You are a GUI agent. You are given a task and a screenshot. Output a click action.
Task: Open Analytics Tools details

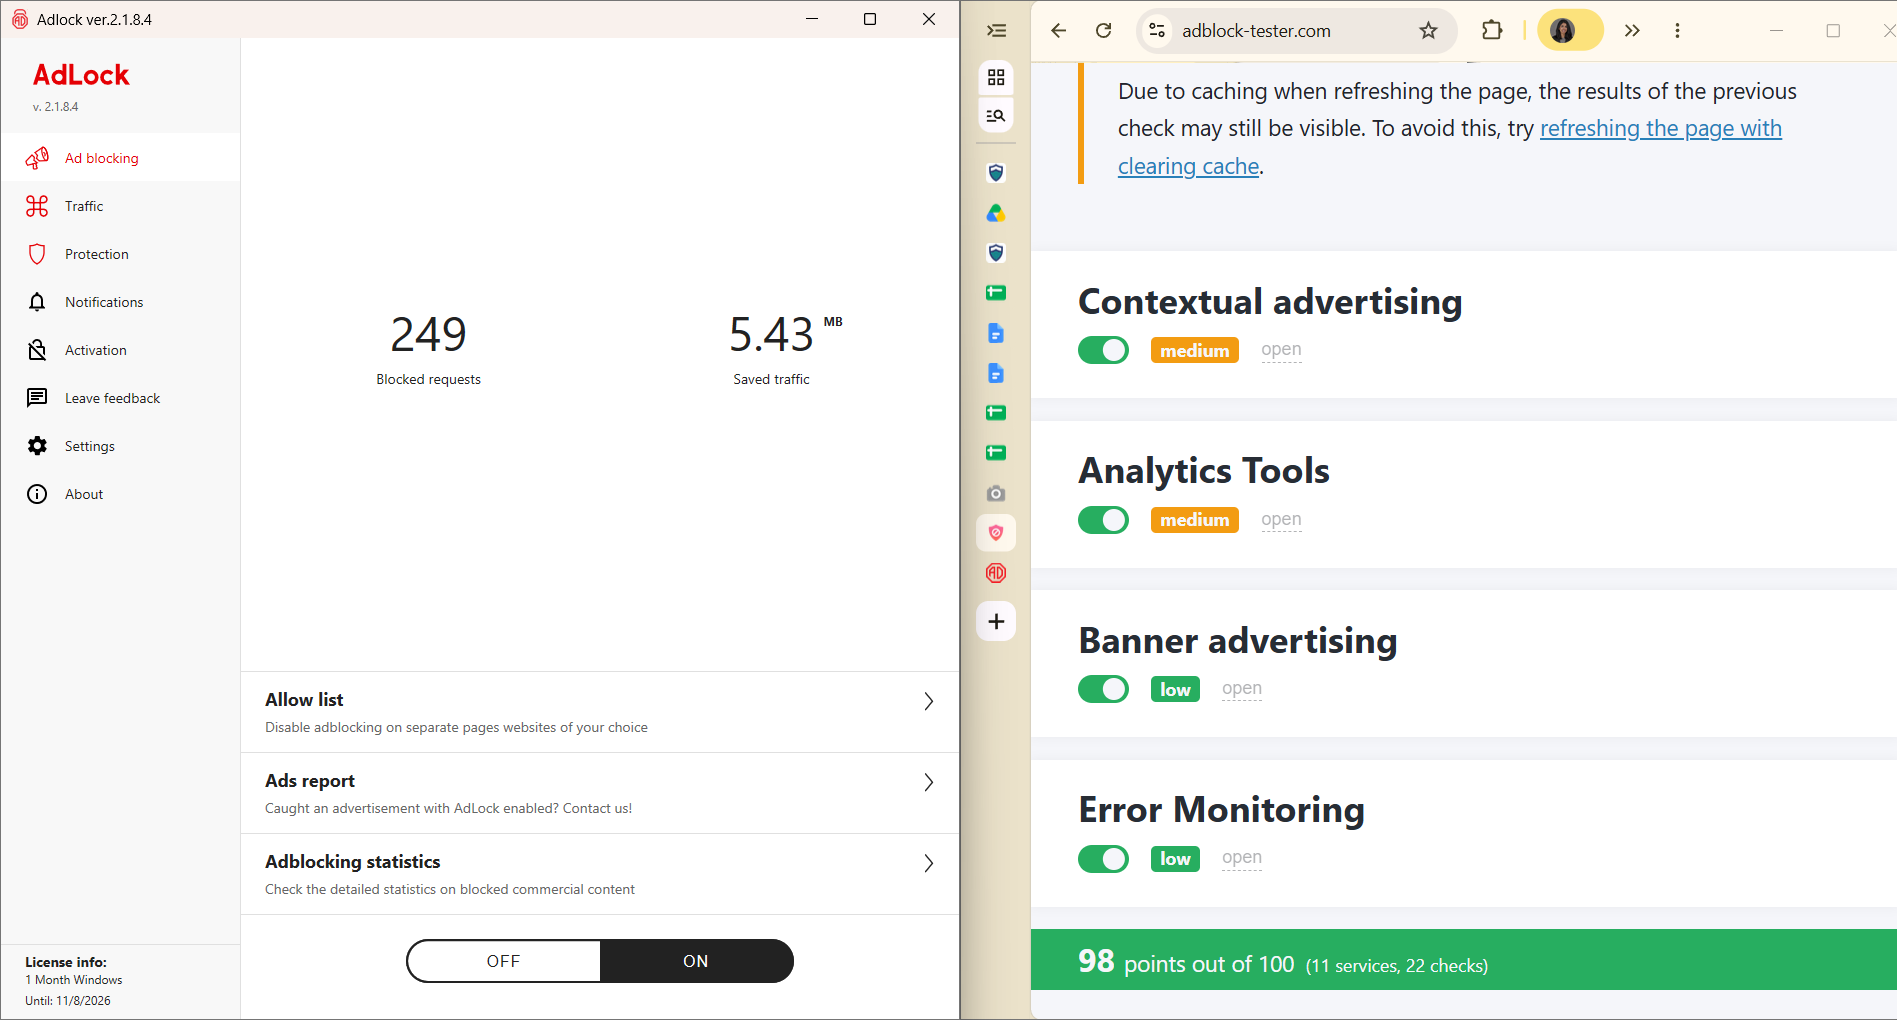[1281, 520]
